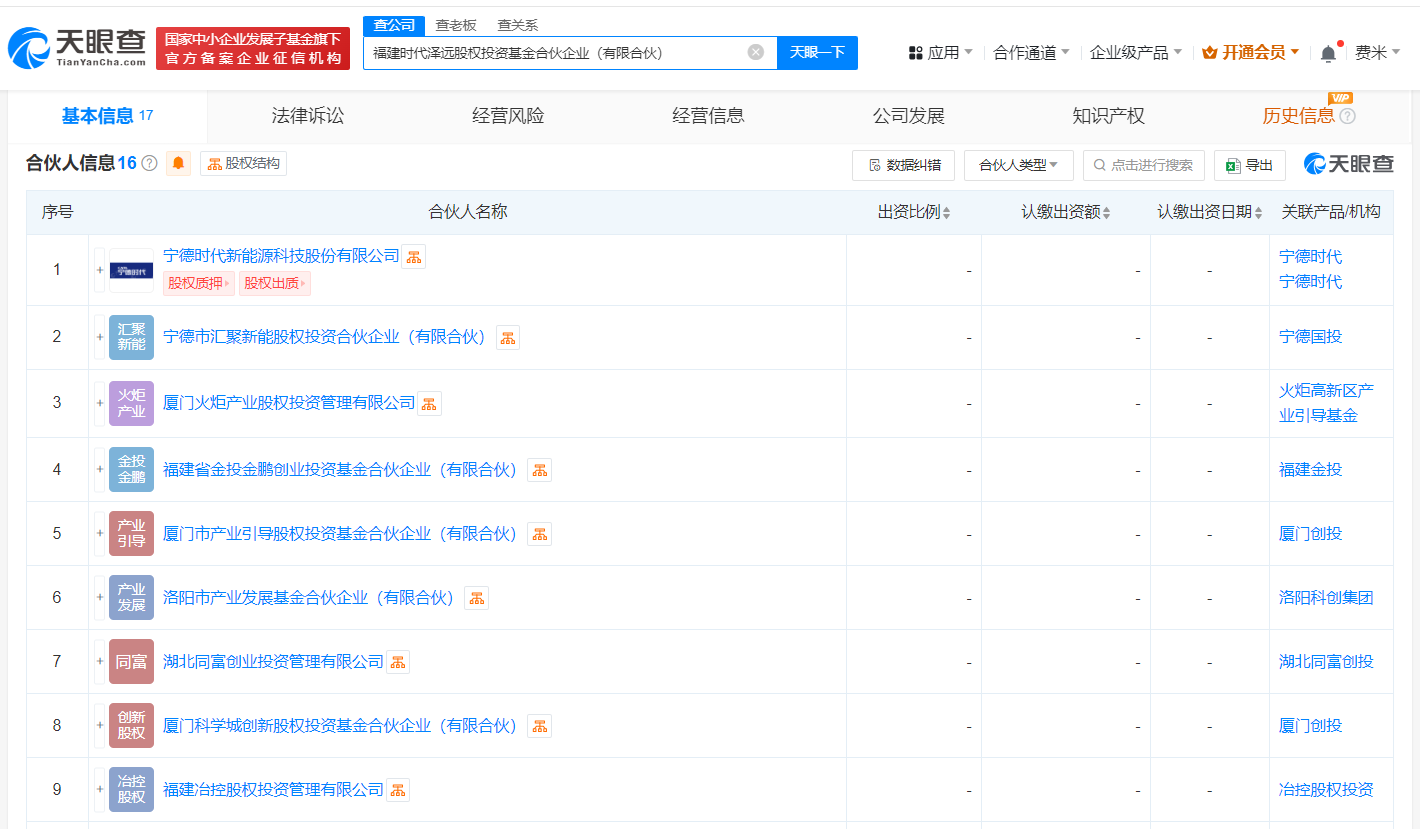The image size is (1420, 829).
Task: Click the 宁德时代 company logo thumbnail
Action: (131, 270)
